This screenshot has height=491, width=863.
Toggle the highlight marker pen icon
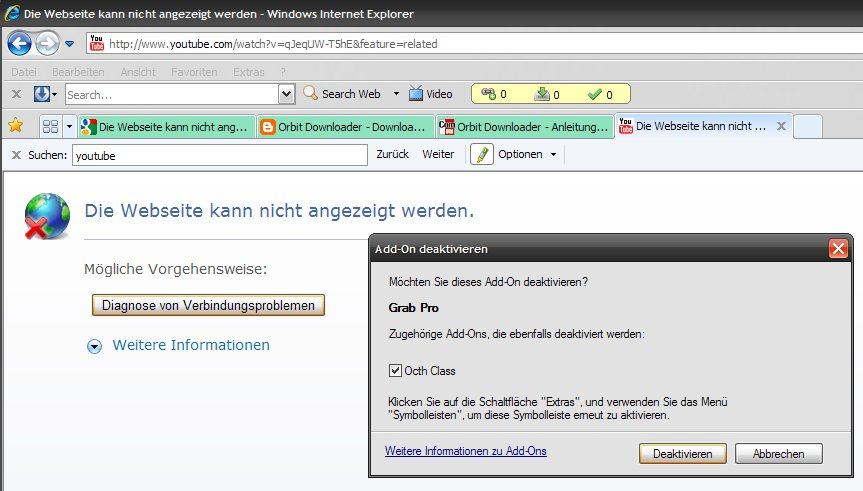pyautogui.click(x=482, y=154)
